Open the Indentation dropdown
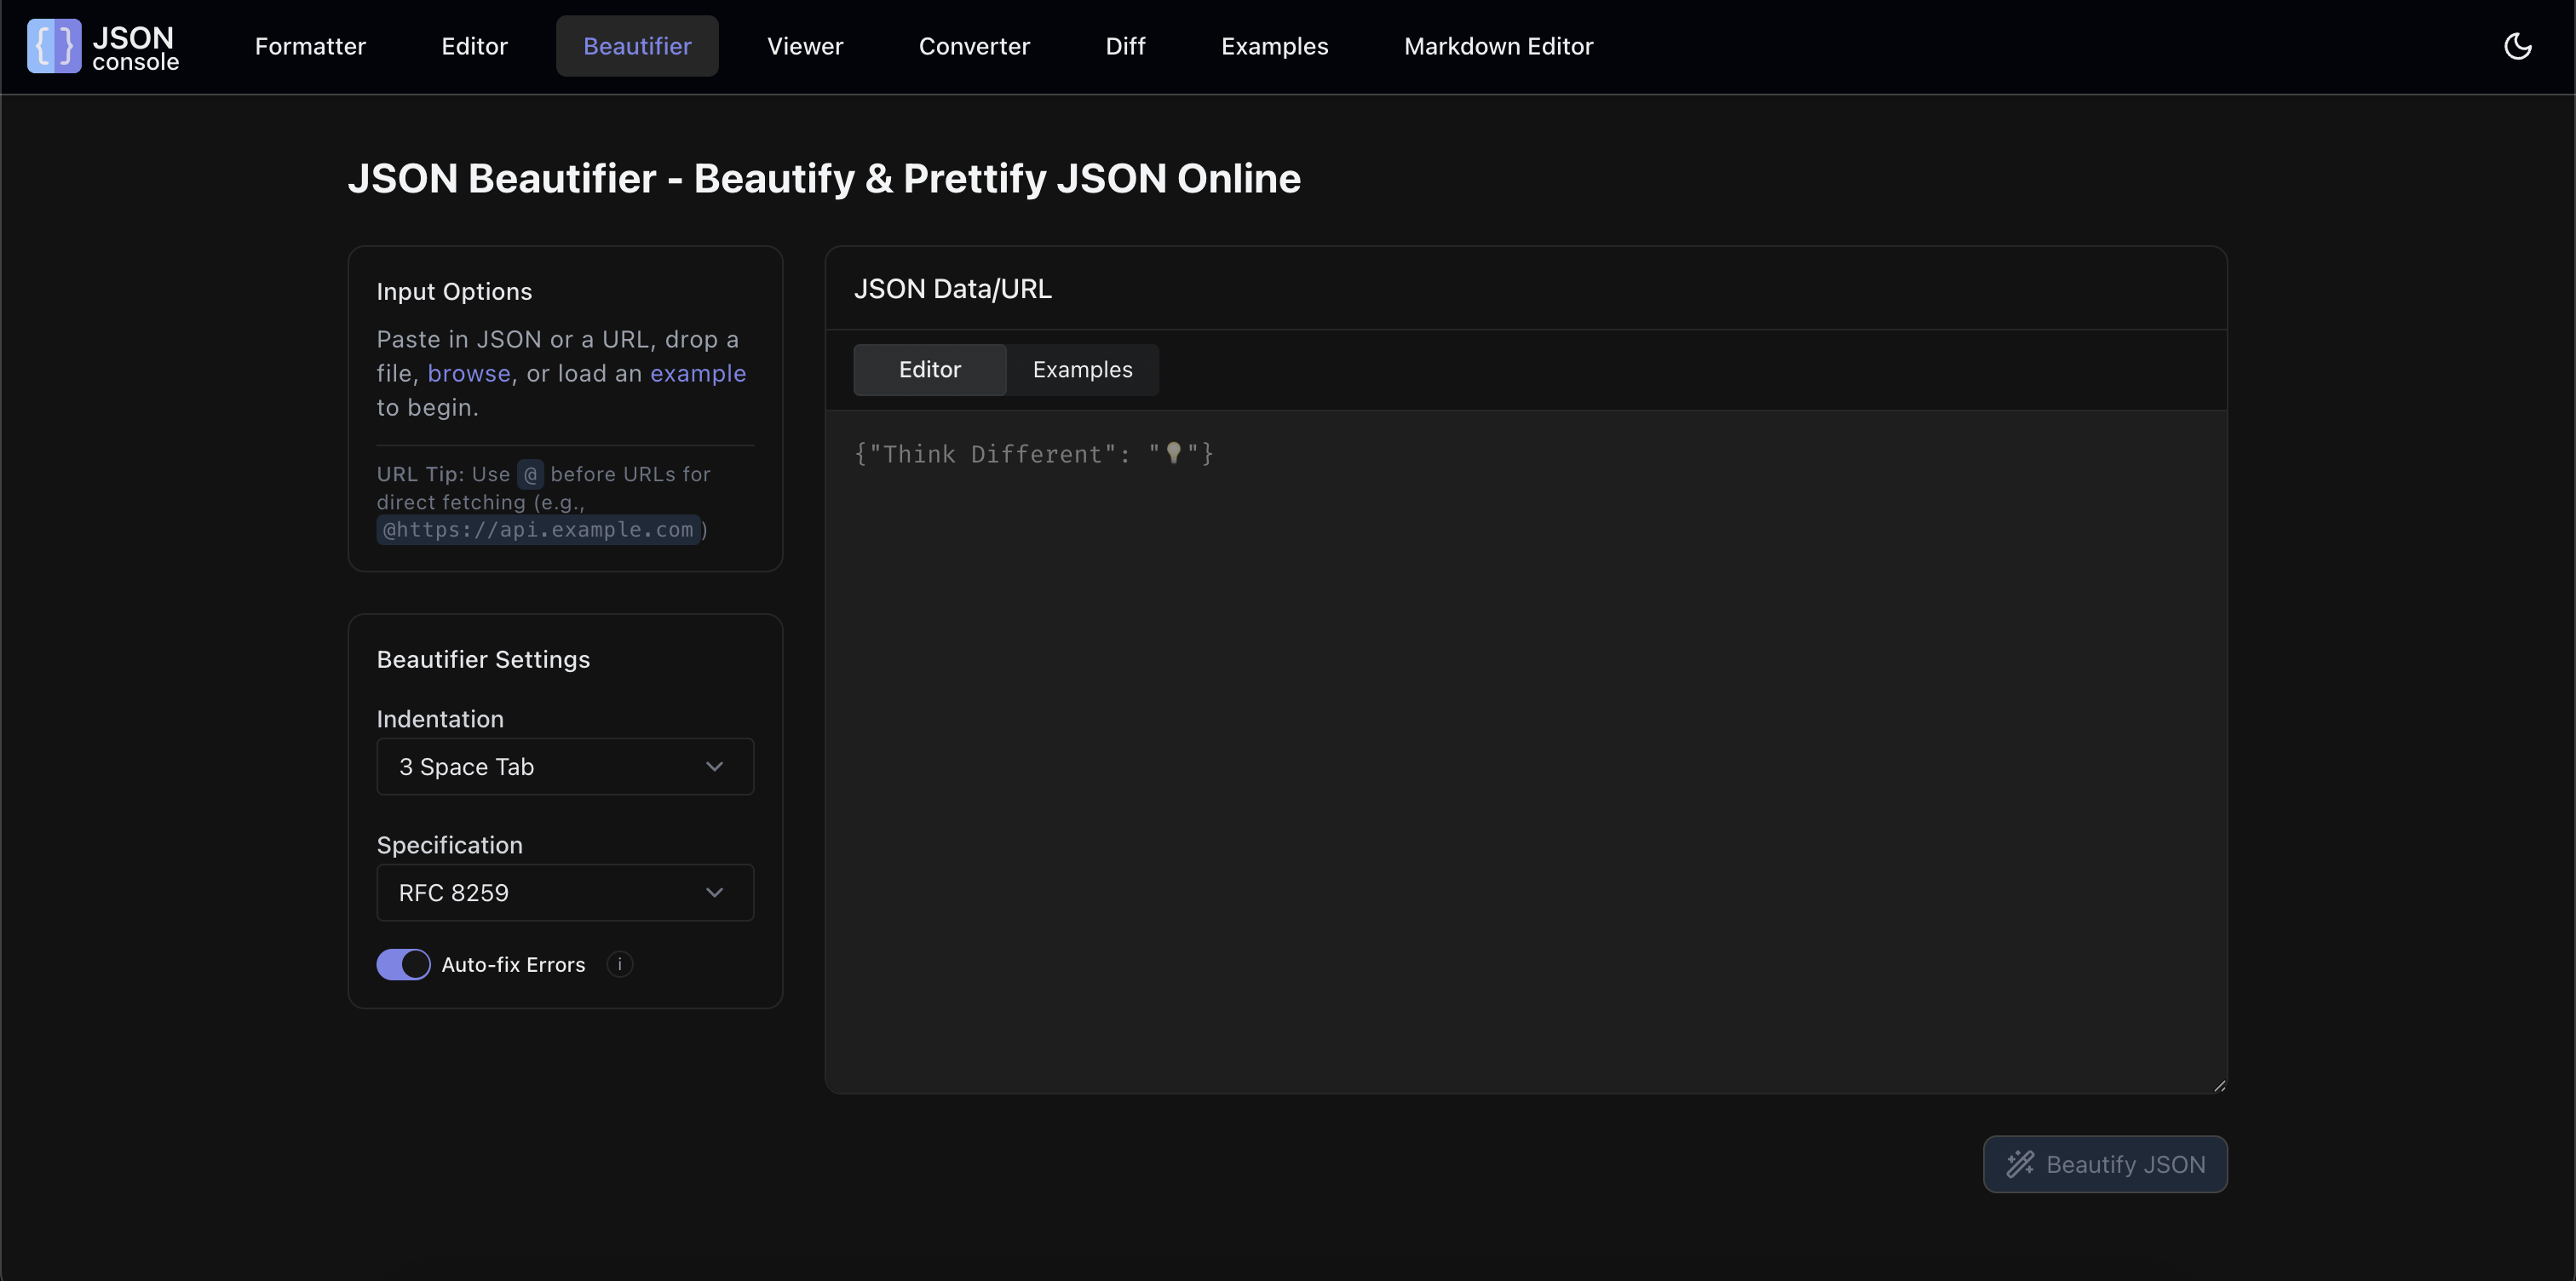This screenshot has width=2576, height=1281. coord(565,767)
